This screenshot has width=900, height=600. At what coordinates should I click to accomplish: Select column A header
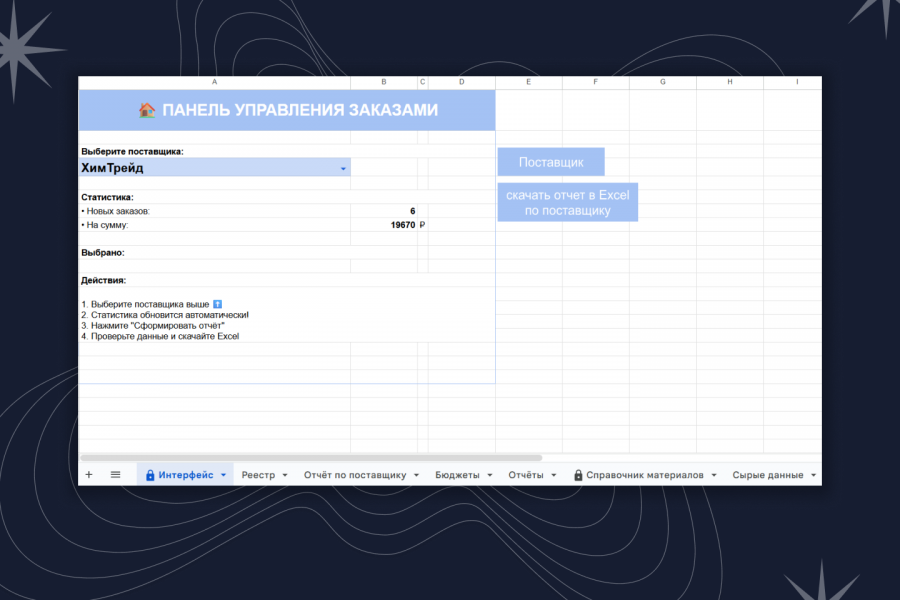click(214, 82)
